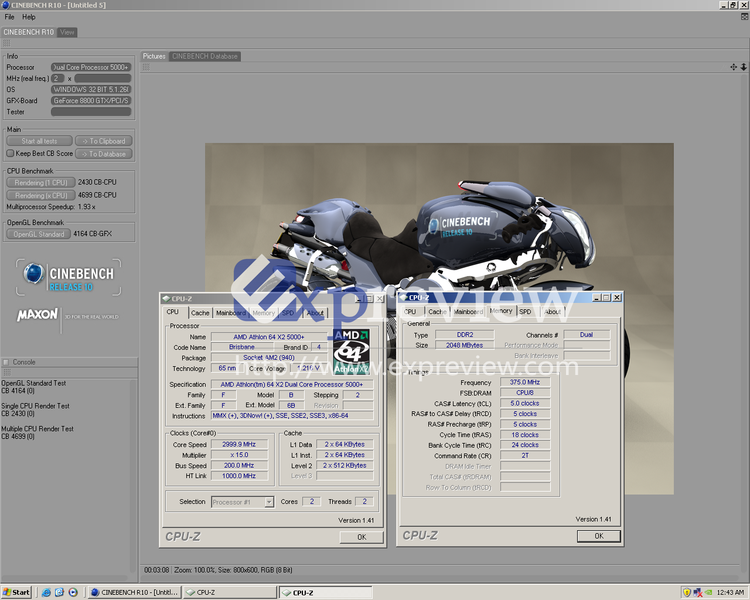Image resolution: width=750 pixels, height=600 pixels.
Task: Open About tab in right CPU-Z window
Action: click(552, 311)
